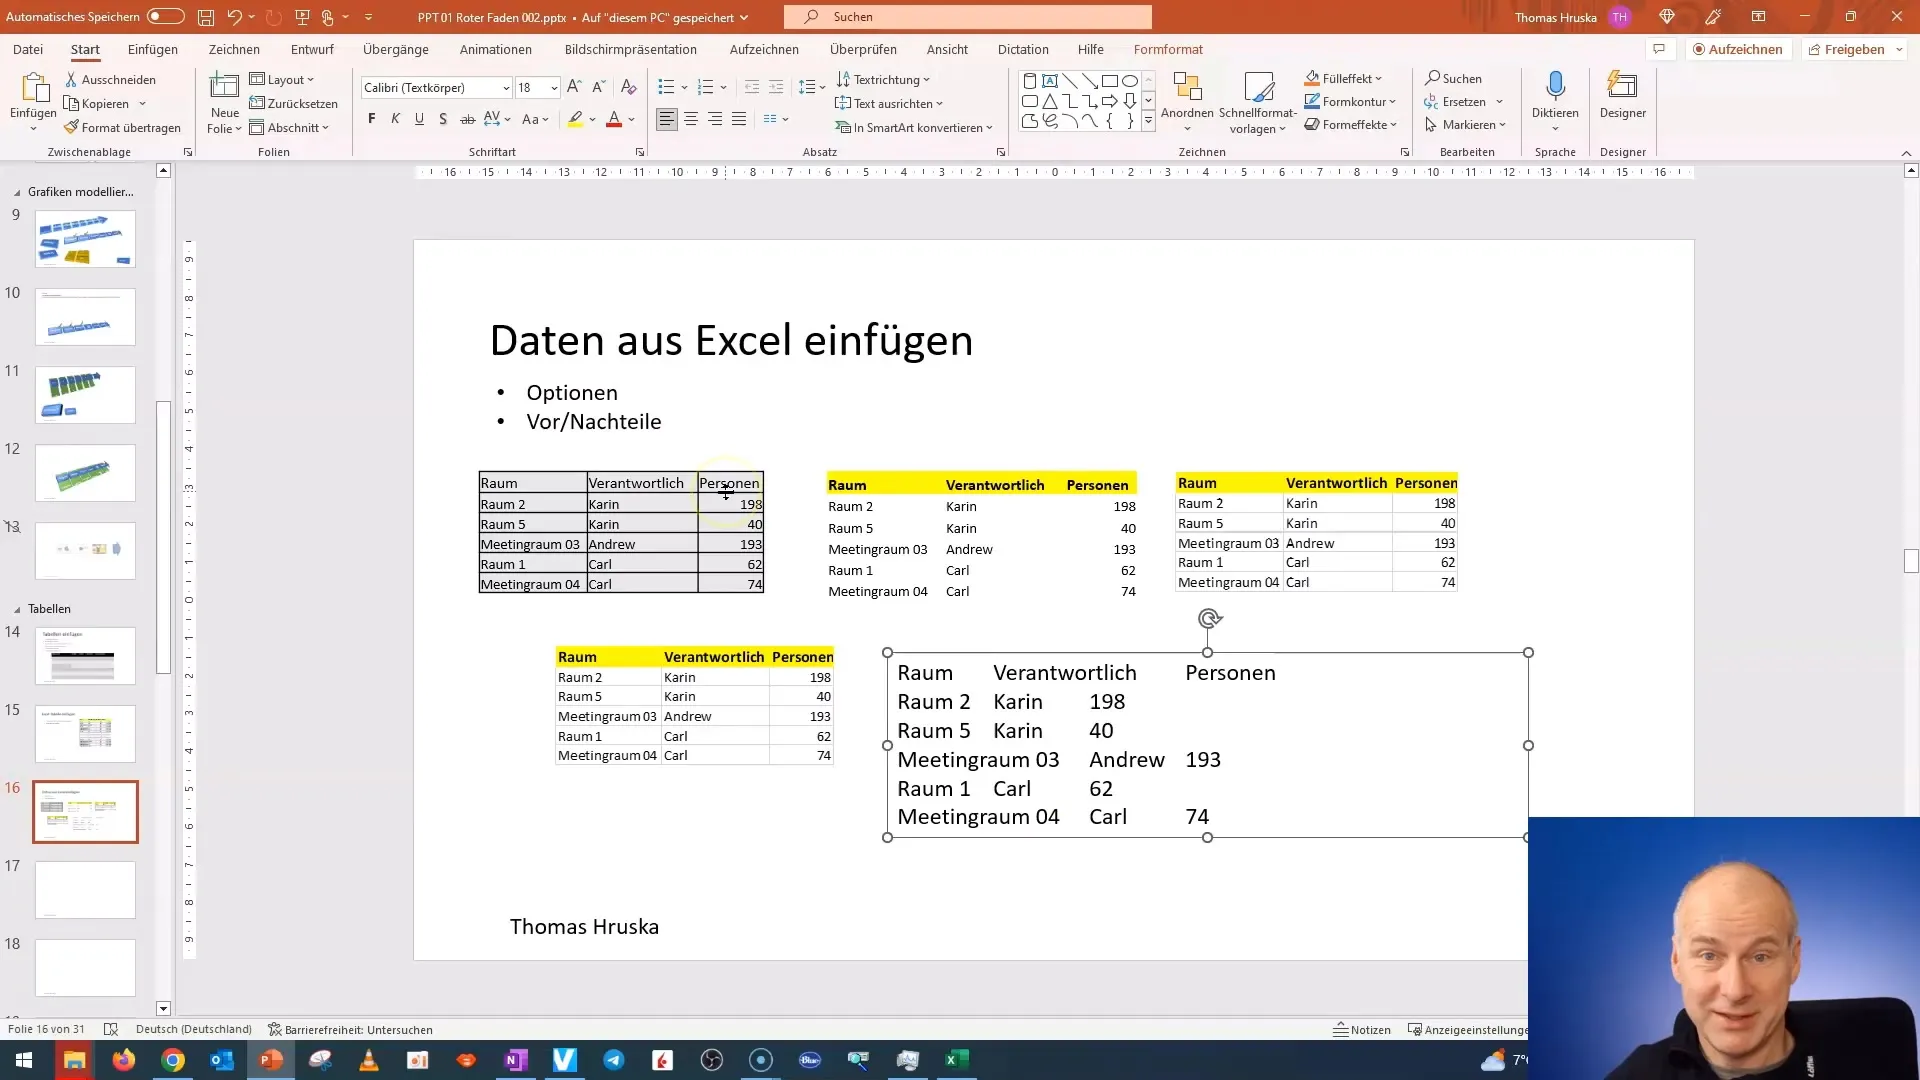This screenshot has height=1080, width=1920.
Task: Click the numbered list icon
Action: [x=705, y=87]
